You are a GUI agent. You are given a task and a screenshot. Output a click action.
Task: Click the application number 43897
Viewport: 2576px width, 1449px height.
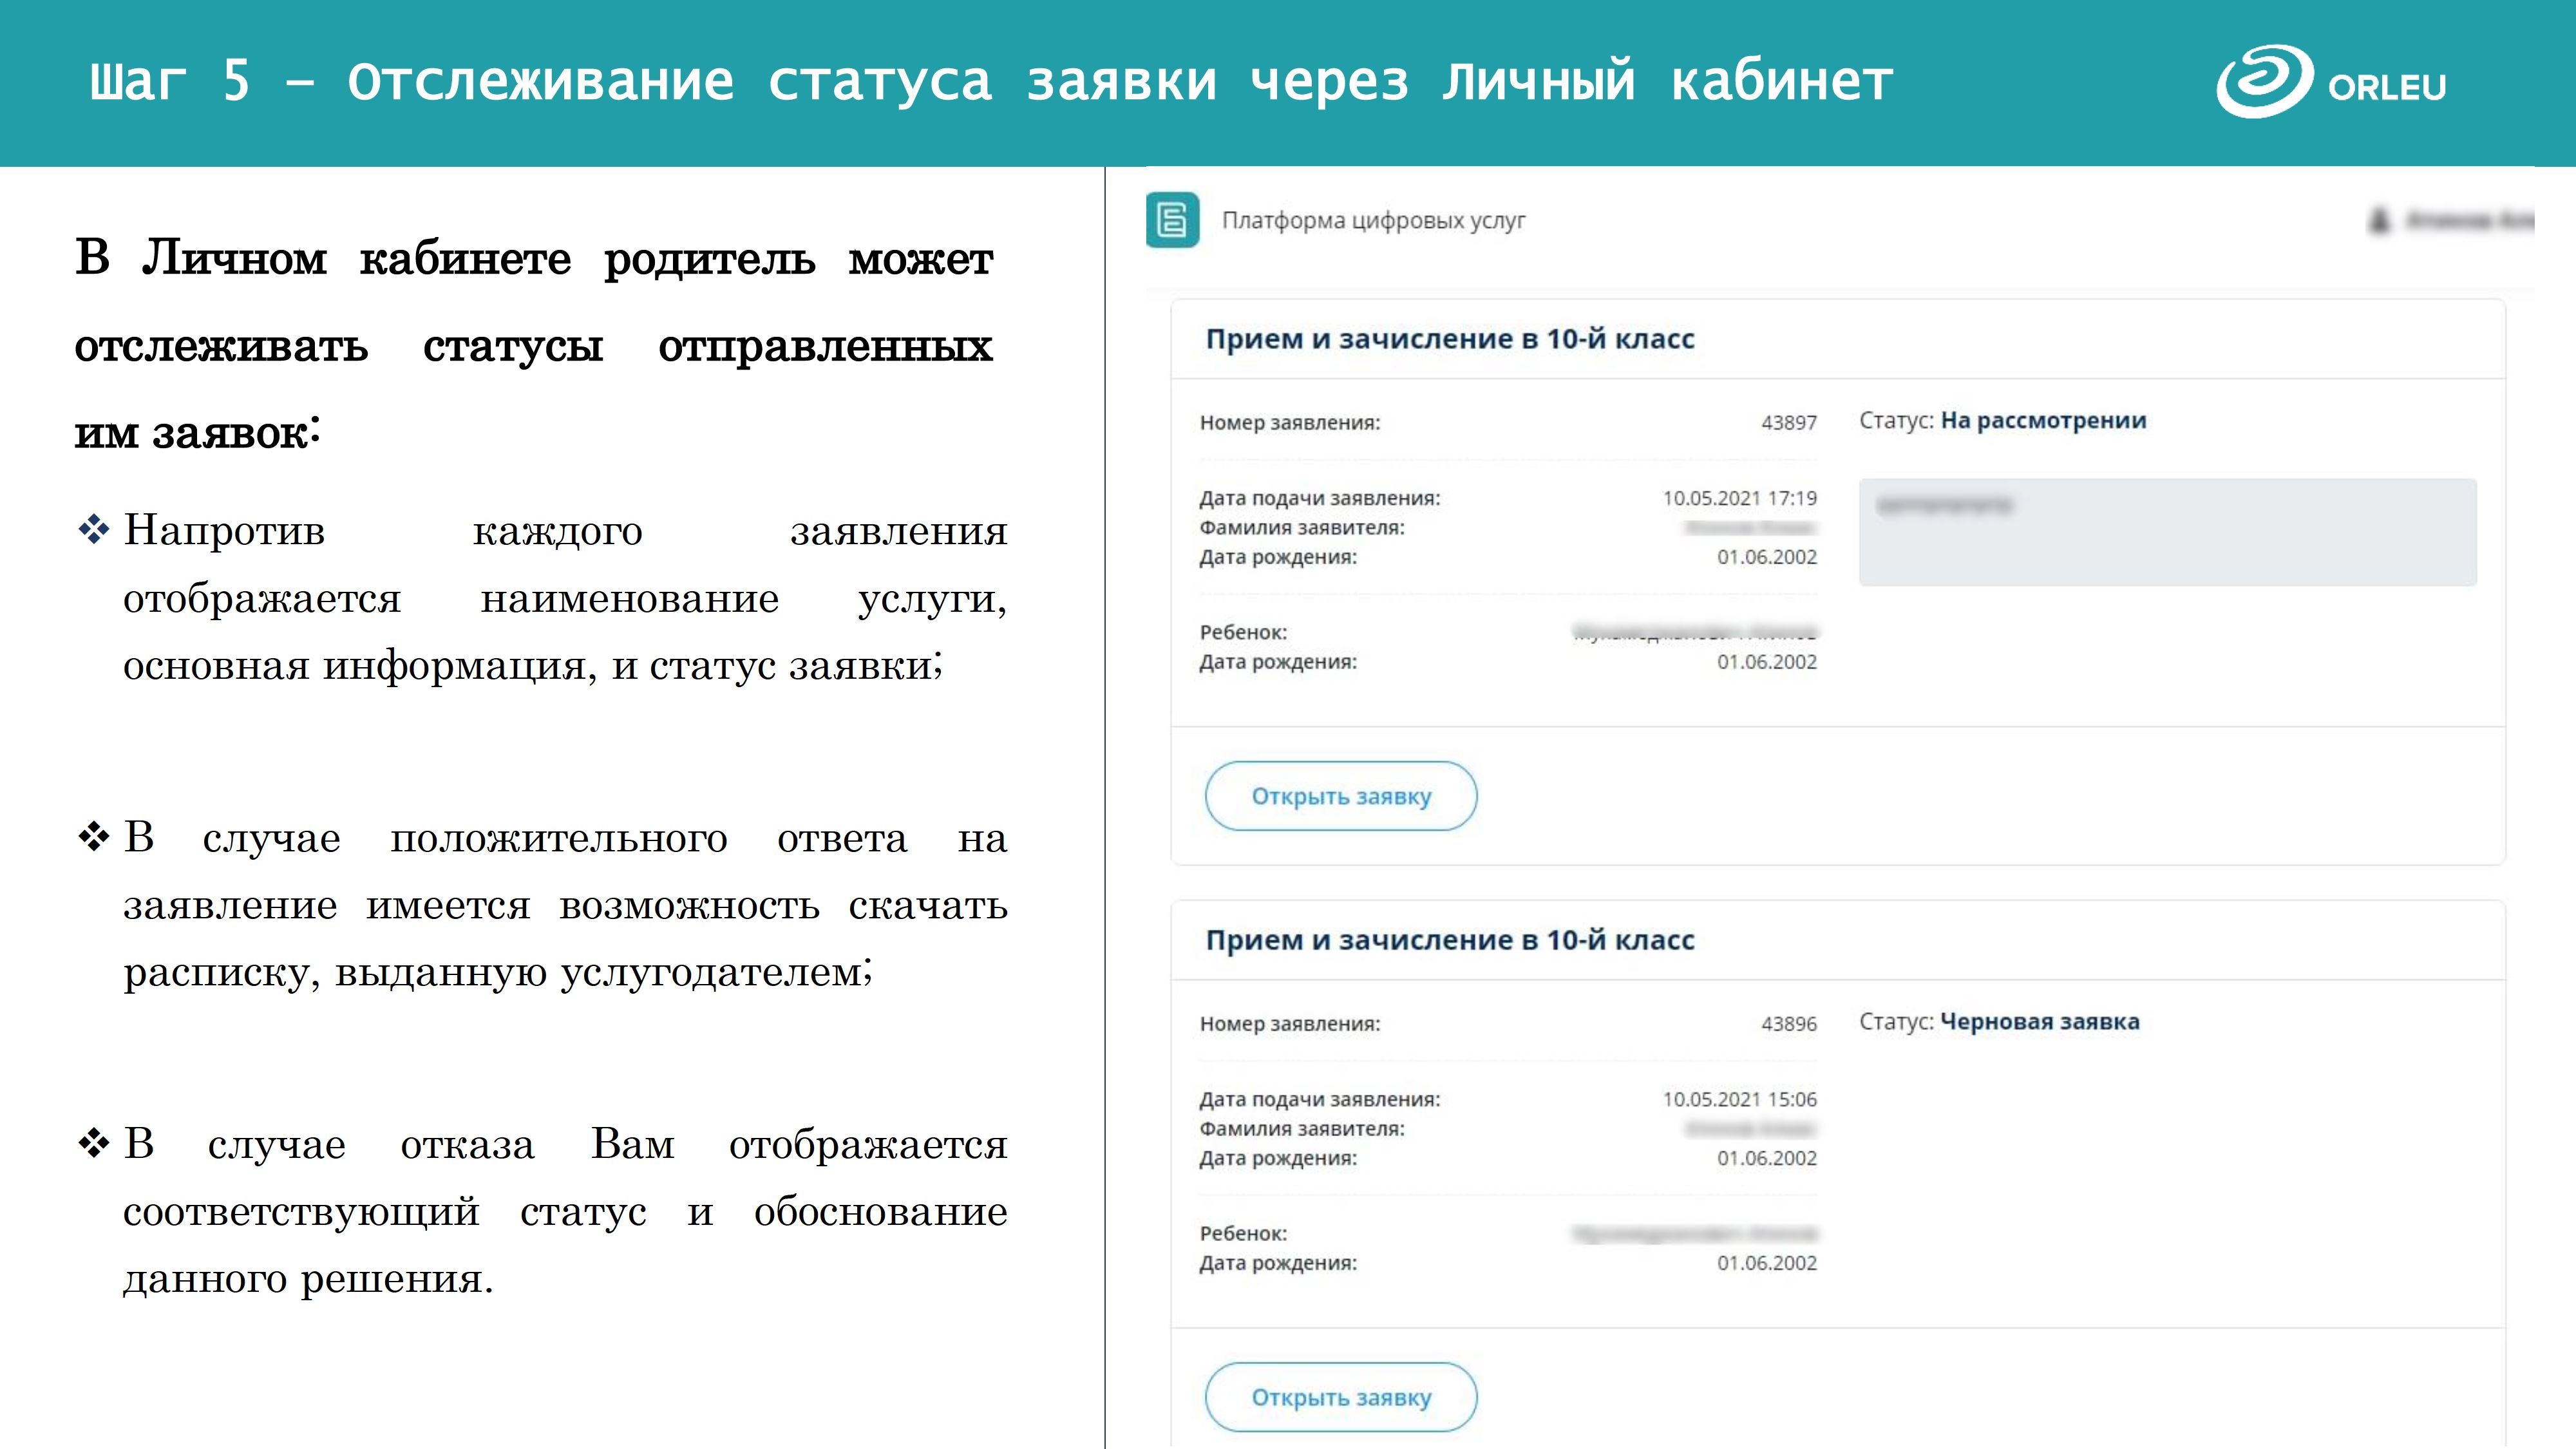click(x=1788, y=423)
